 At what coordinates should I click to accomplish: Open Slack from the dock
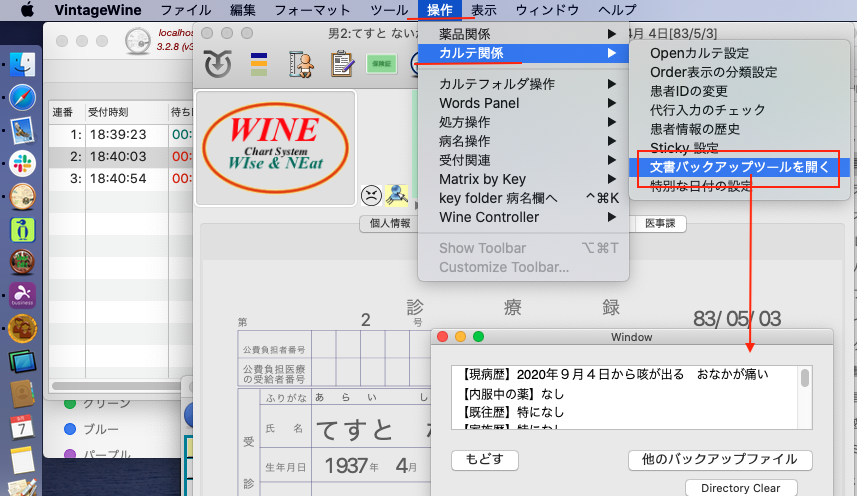(22, 165)
